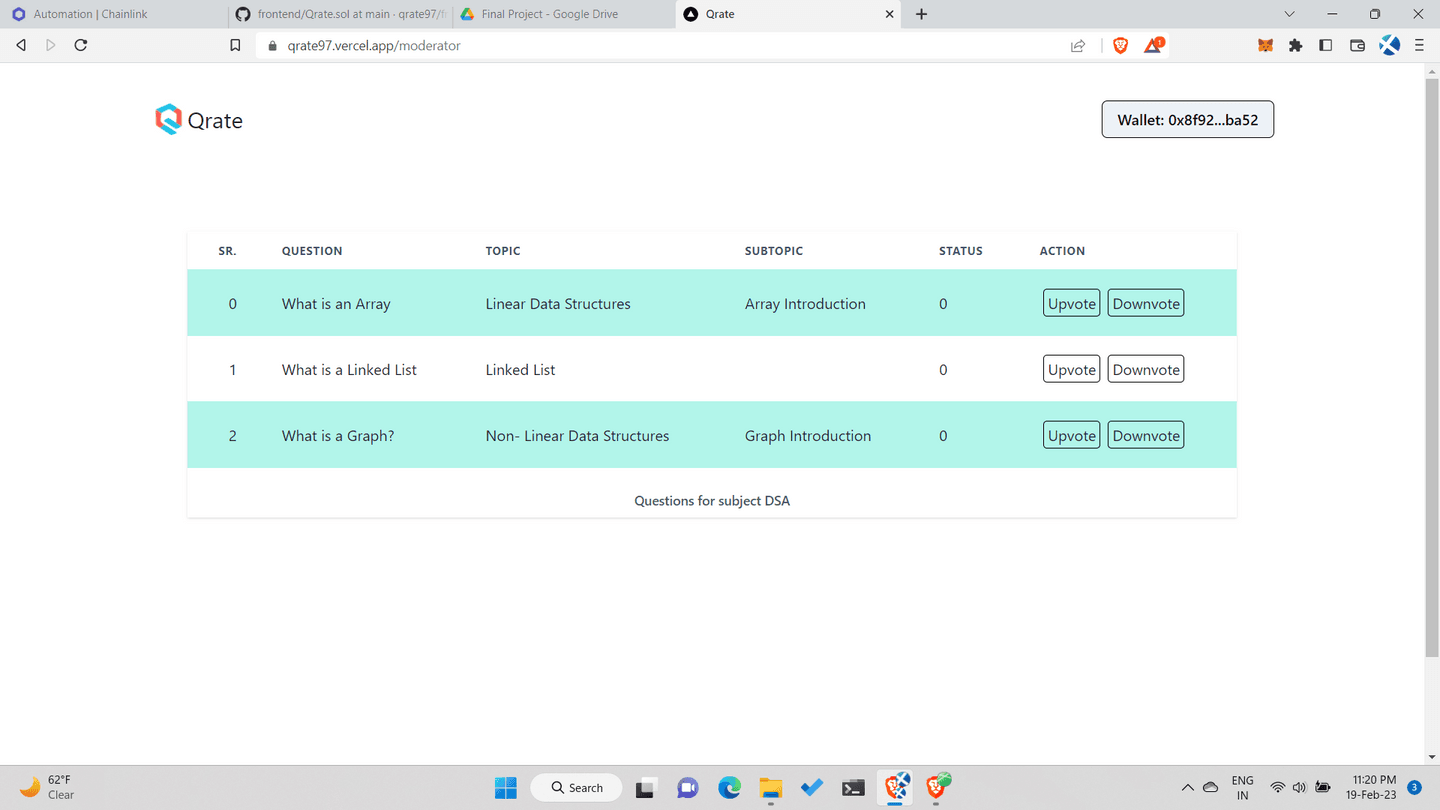The width and height of the screenshot is (1440, 810).
Task: Click the taskbar Search box
Action: tap(576, 788)
